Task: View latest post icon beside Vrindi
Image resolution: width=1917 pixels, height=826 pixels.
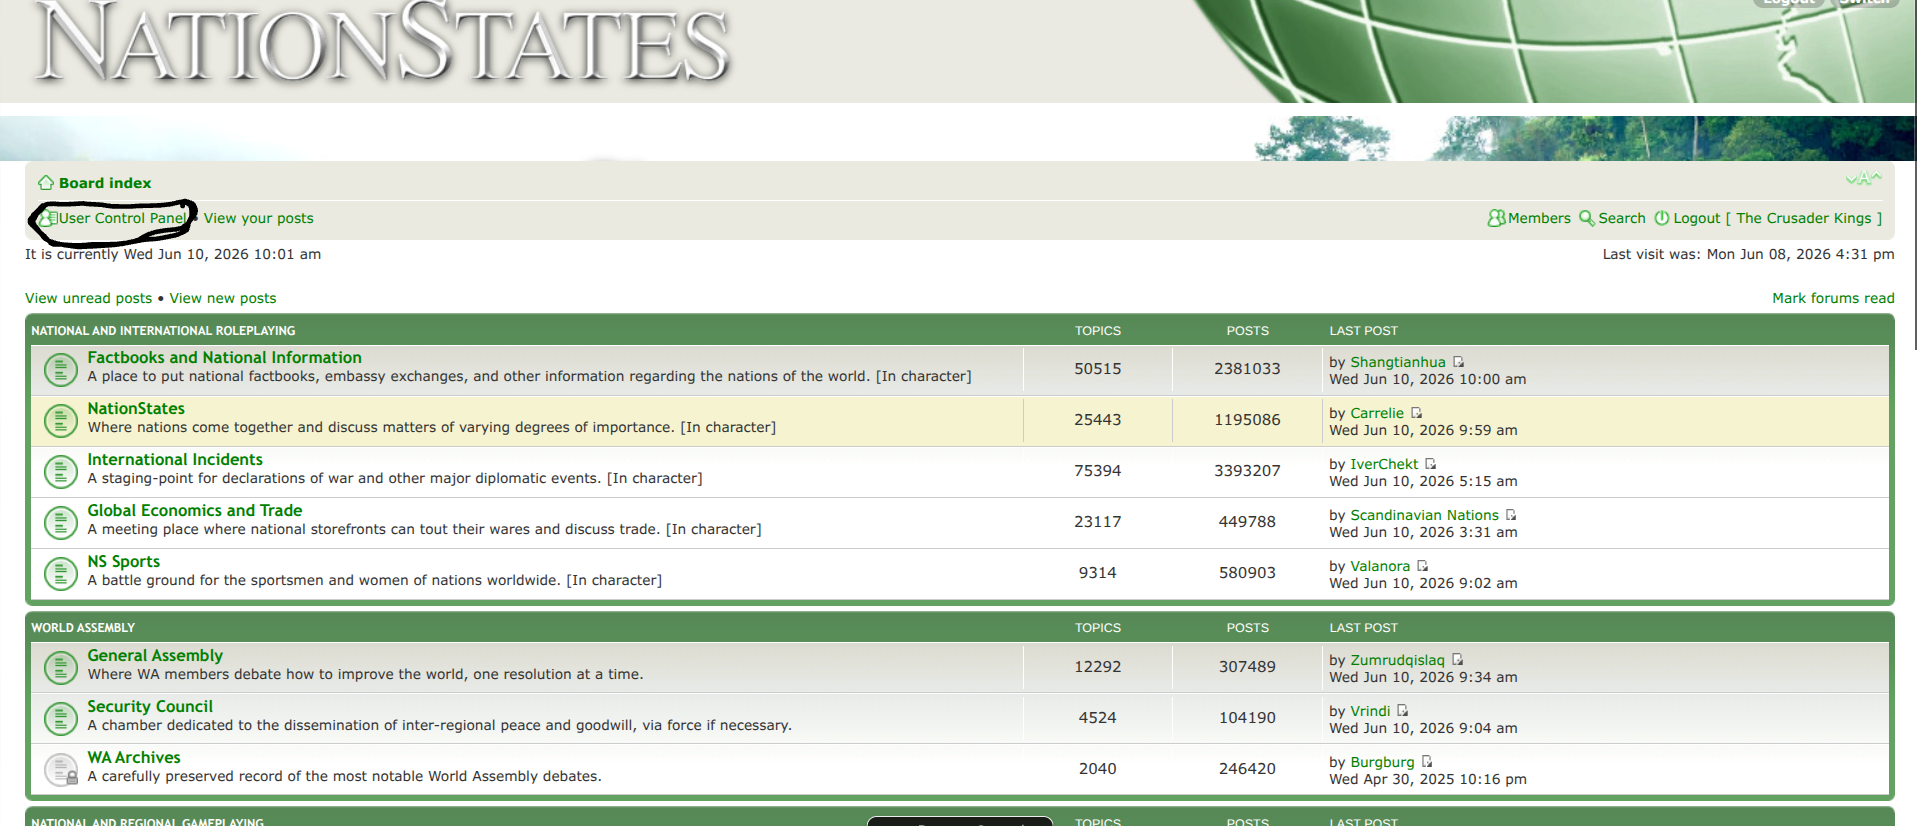Action: (1402, 711)
